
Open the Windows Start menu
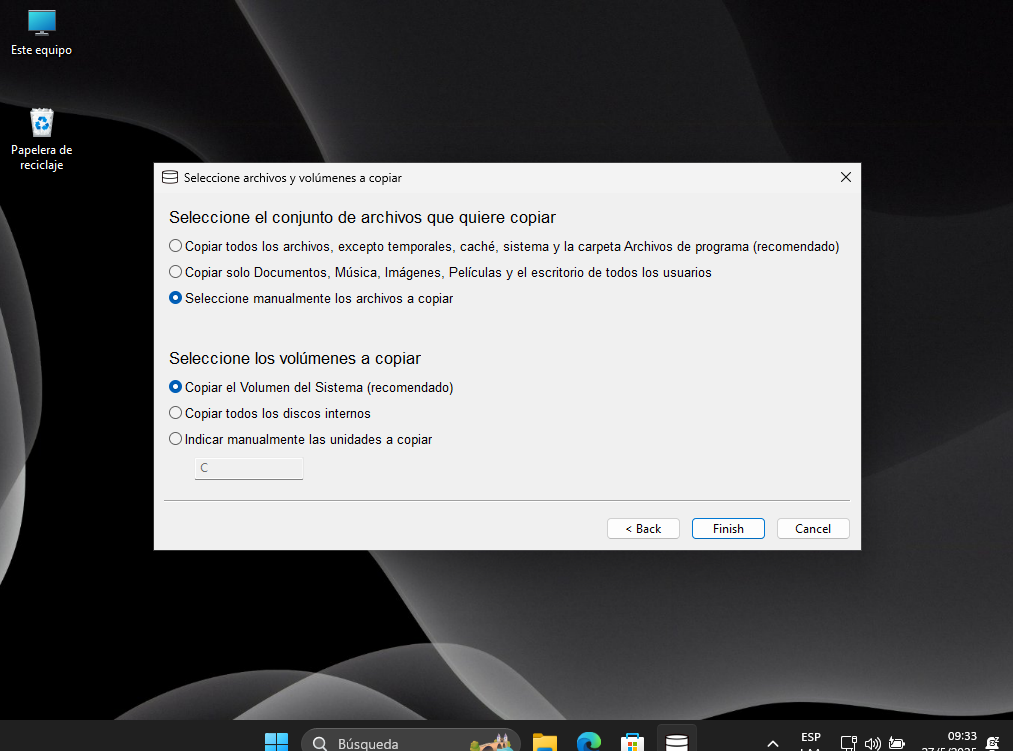pyautogui.click(x=276, y=742)
